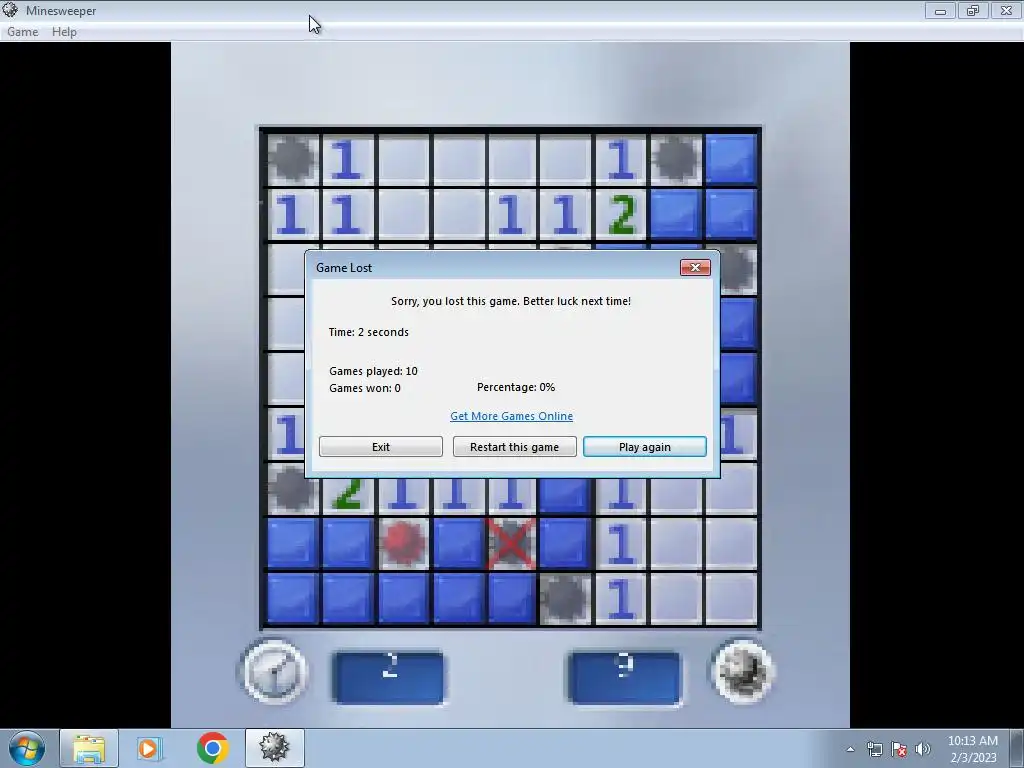The image size is (1024, 768).
Task: Minimize the Minesweeper window
Action: [940, 10]
